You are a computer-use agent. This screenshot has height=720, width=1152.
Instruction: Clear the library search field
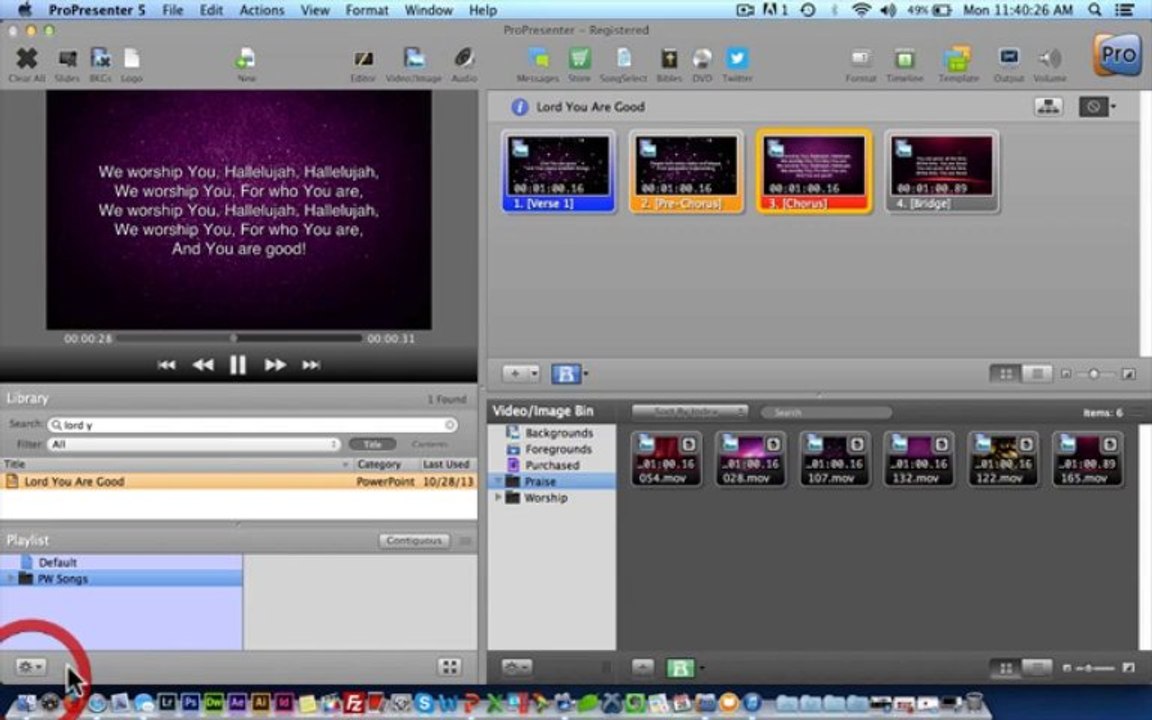[x=450, y=425]
